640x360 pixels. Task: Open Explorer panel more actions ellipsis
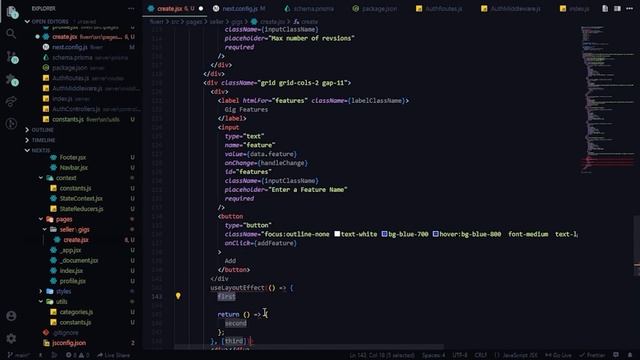tap(131, 8)
